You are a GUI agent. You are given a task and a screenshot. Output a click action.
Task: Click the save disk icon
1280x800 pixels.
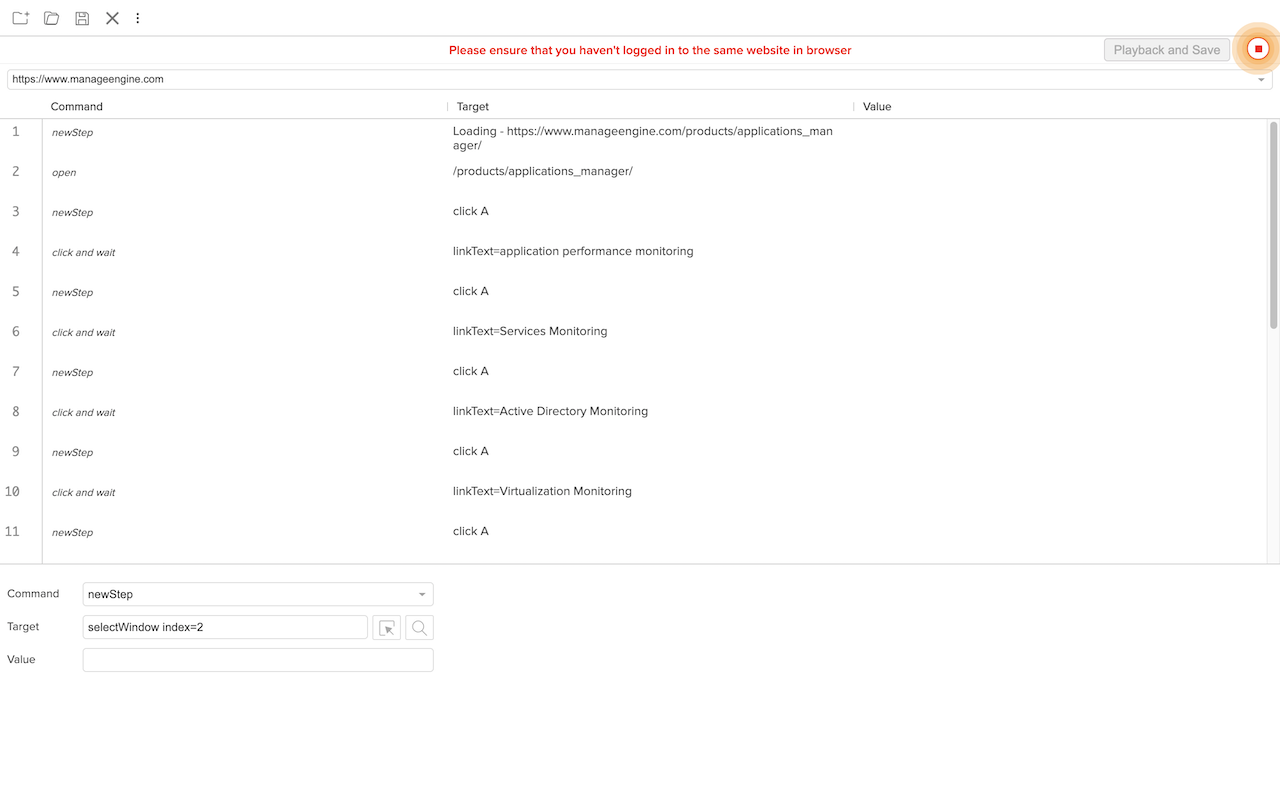point(82,18)
